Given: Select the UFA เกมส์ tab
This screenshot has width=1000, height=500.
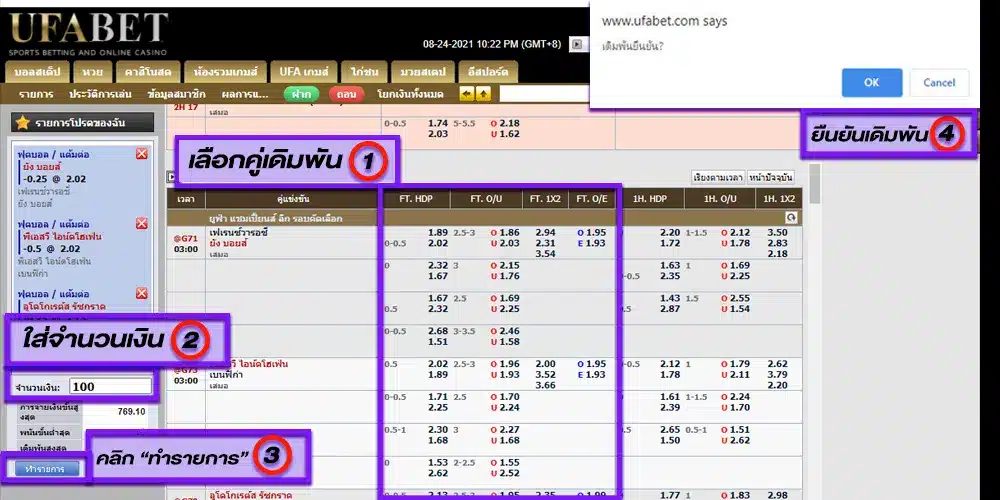Looking at the screenshot, I should pyautogui.click(x=303, y=72).
